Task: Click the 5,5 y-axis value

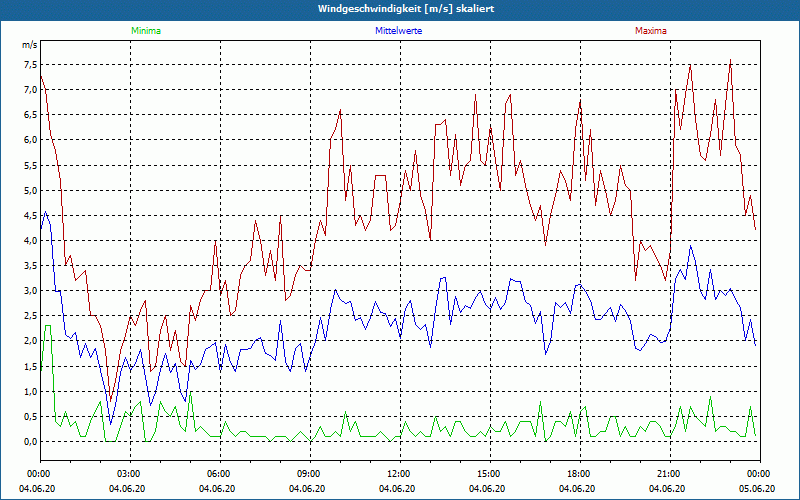Action: point(30,165)
